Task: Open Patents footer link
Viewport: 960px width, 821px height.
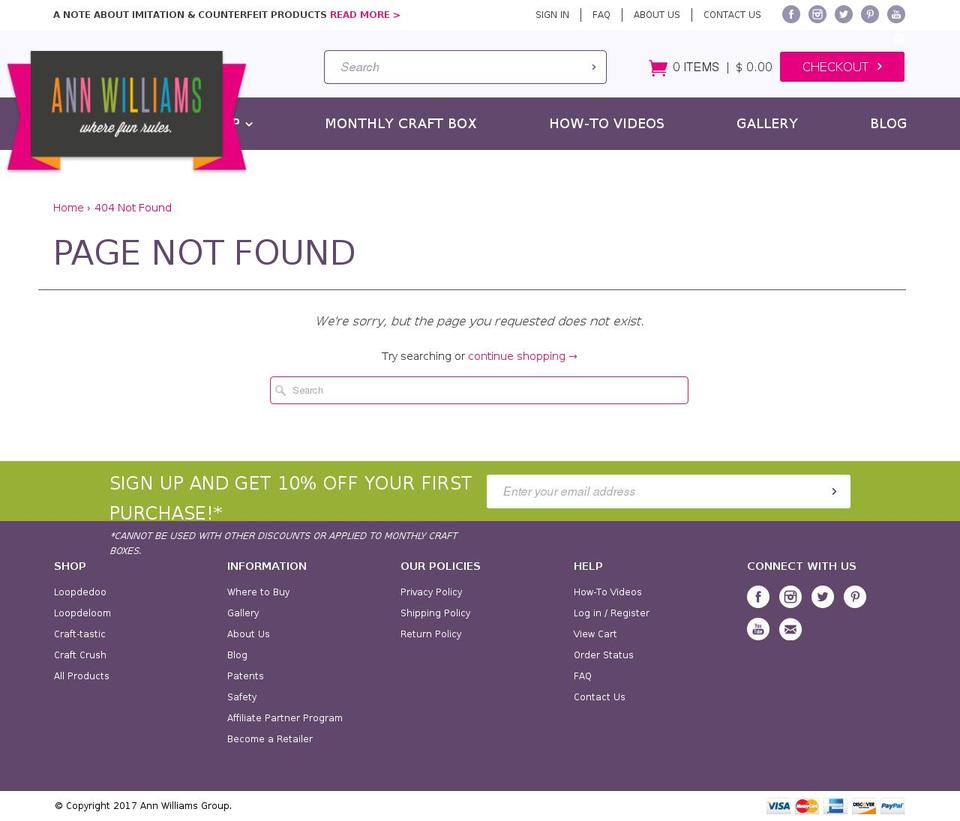Action: pyautogui.click(x=246, y=676)
